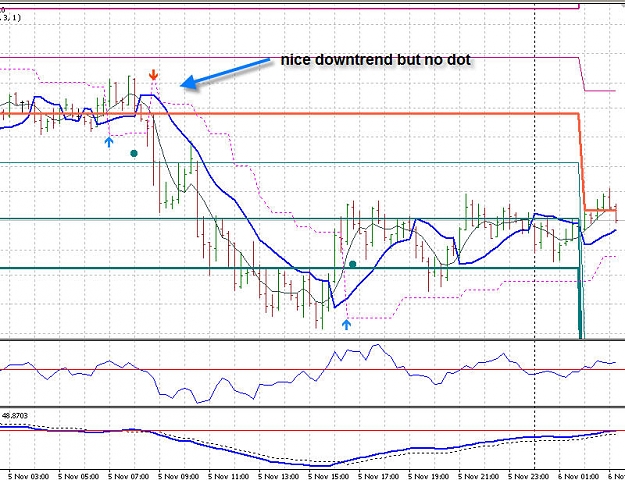
Task: Select blue up arrow at the 15:00 low
Action: click(x=346, y=324)
